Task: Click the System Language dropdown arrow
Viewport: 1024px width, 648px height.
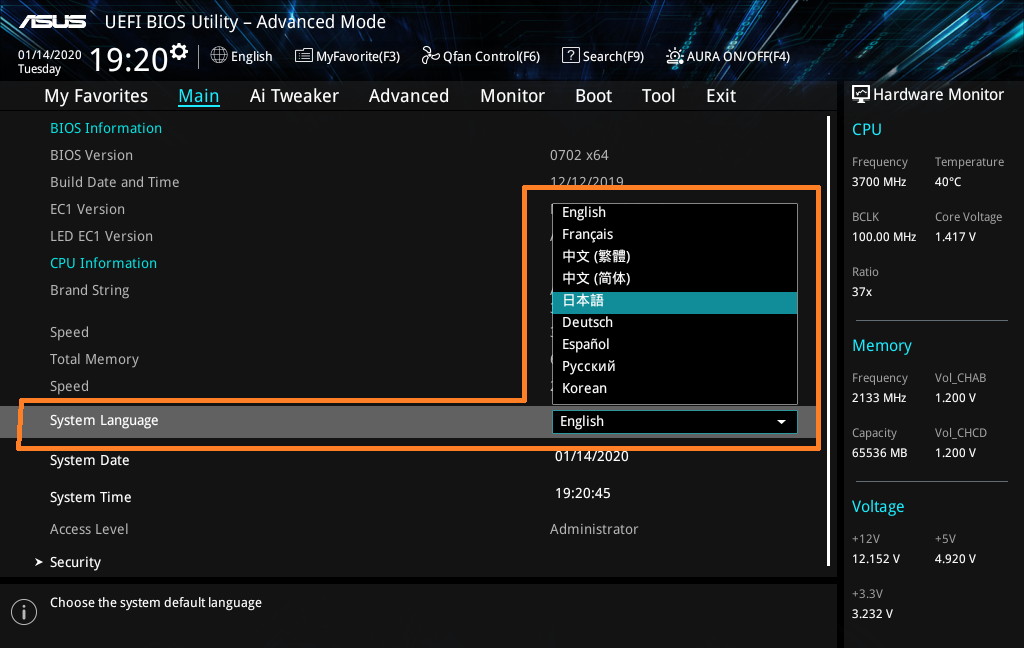Action: [x=781, y=422]
